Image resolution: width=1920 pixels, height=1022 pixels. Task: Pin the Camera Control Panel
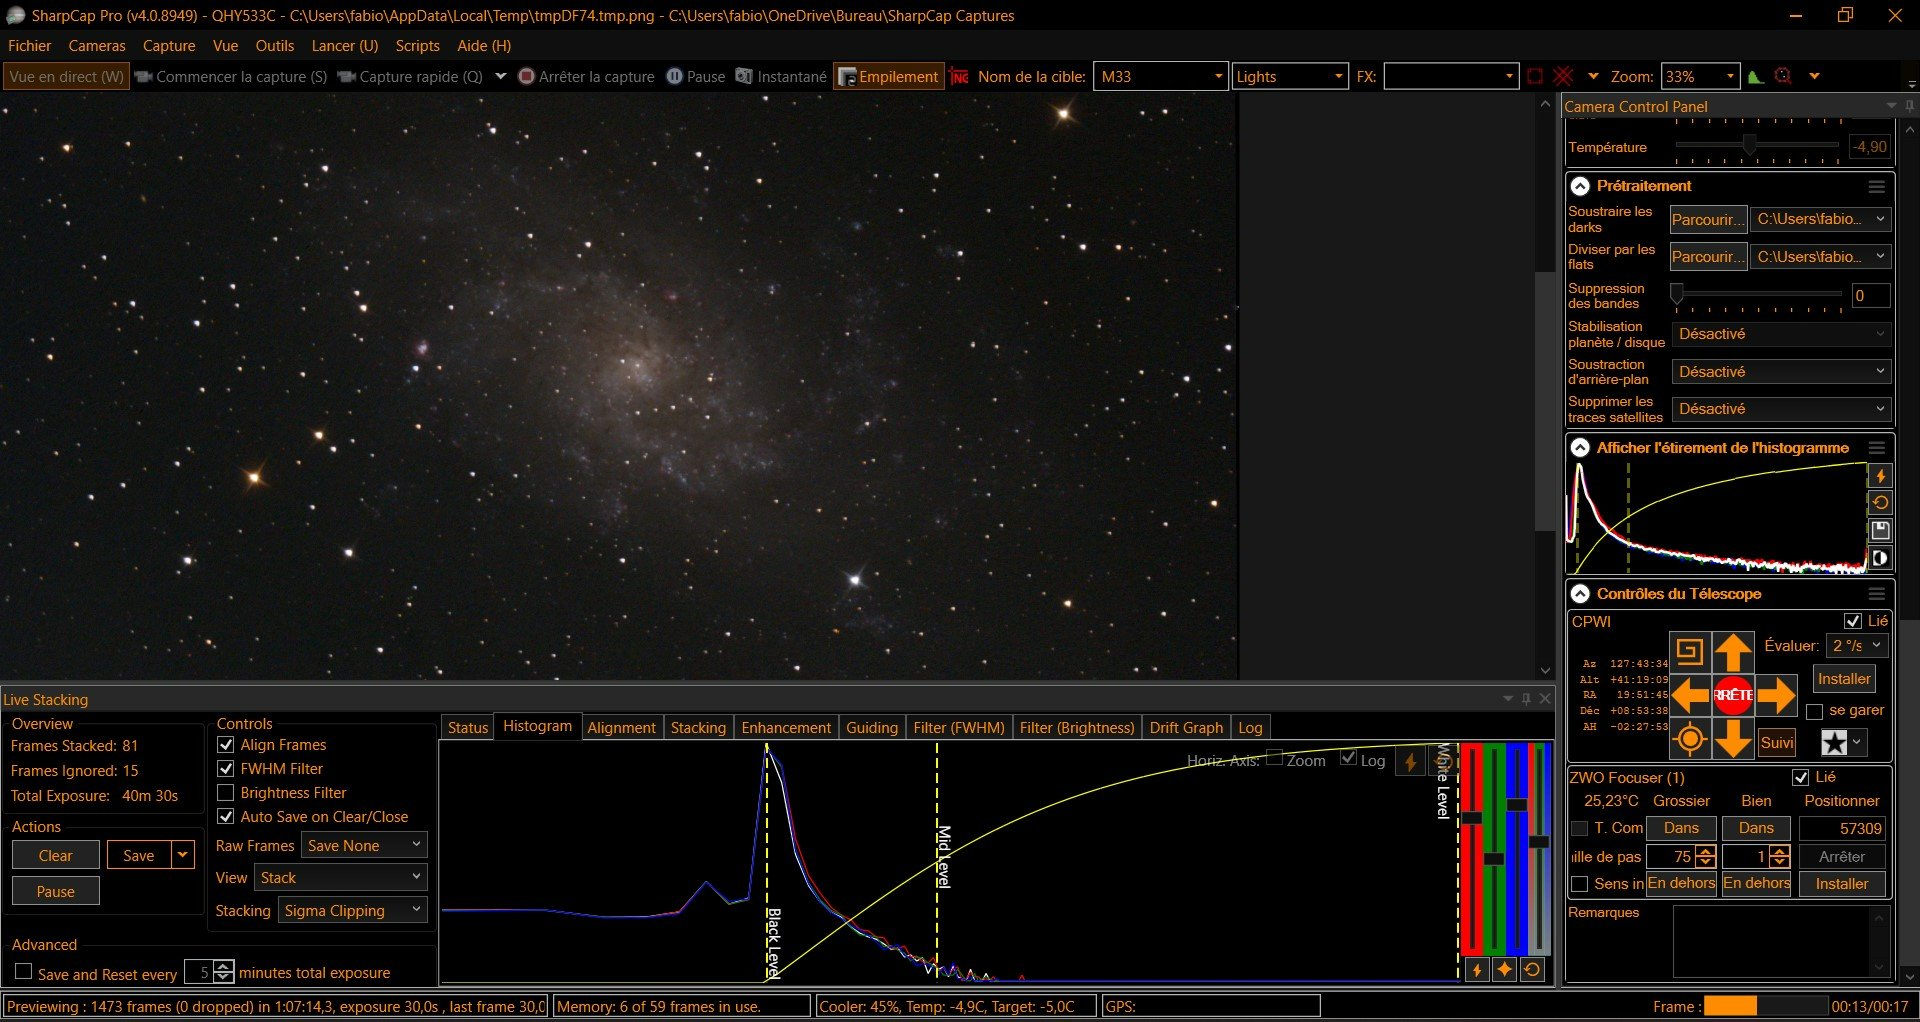click(1909, 106)
